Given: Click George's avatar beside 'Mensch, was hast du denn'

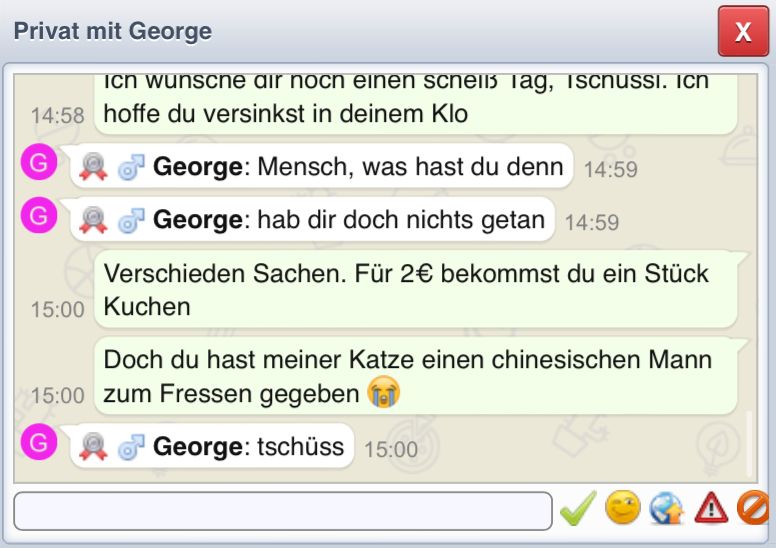Looking at the screenshot, I should pos(38,162).
